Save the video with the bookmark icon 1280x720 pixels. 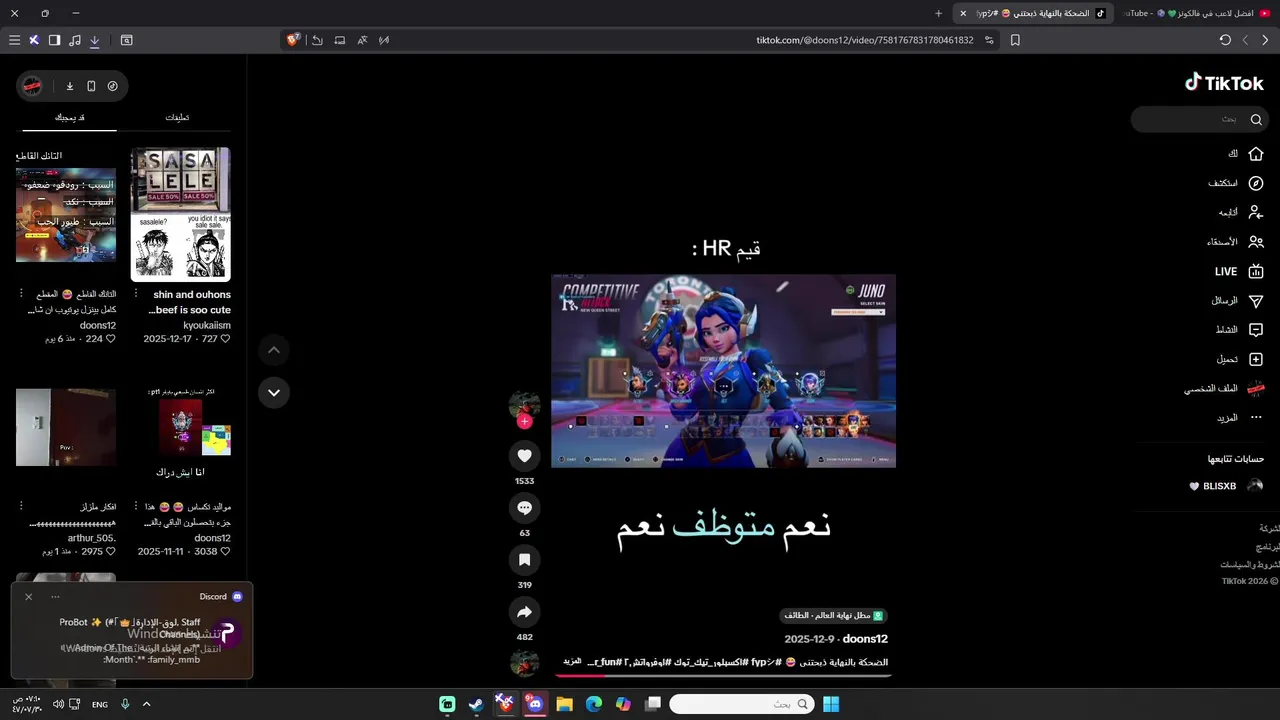(524, 560)
